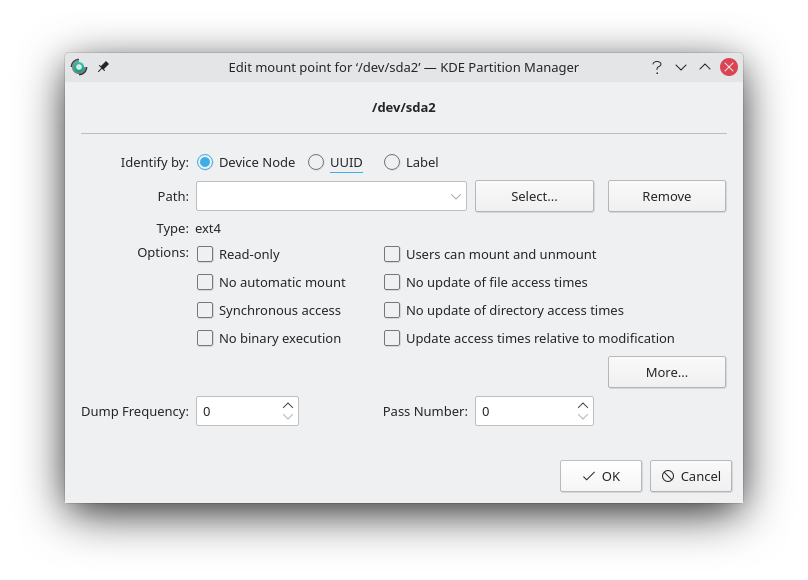
Task: Check No binary execution
Action: tap(205, 338)
